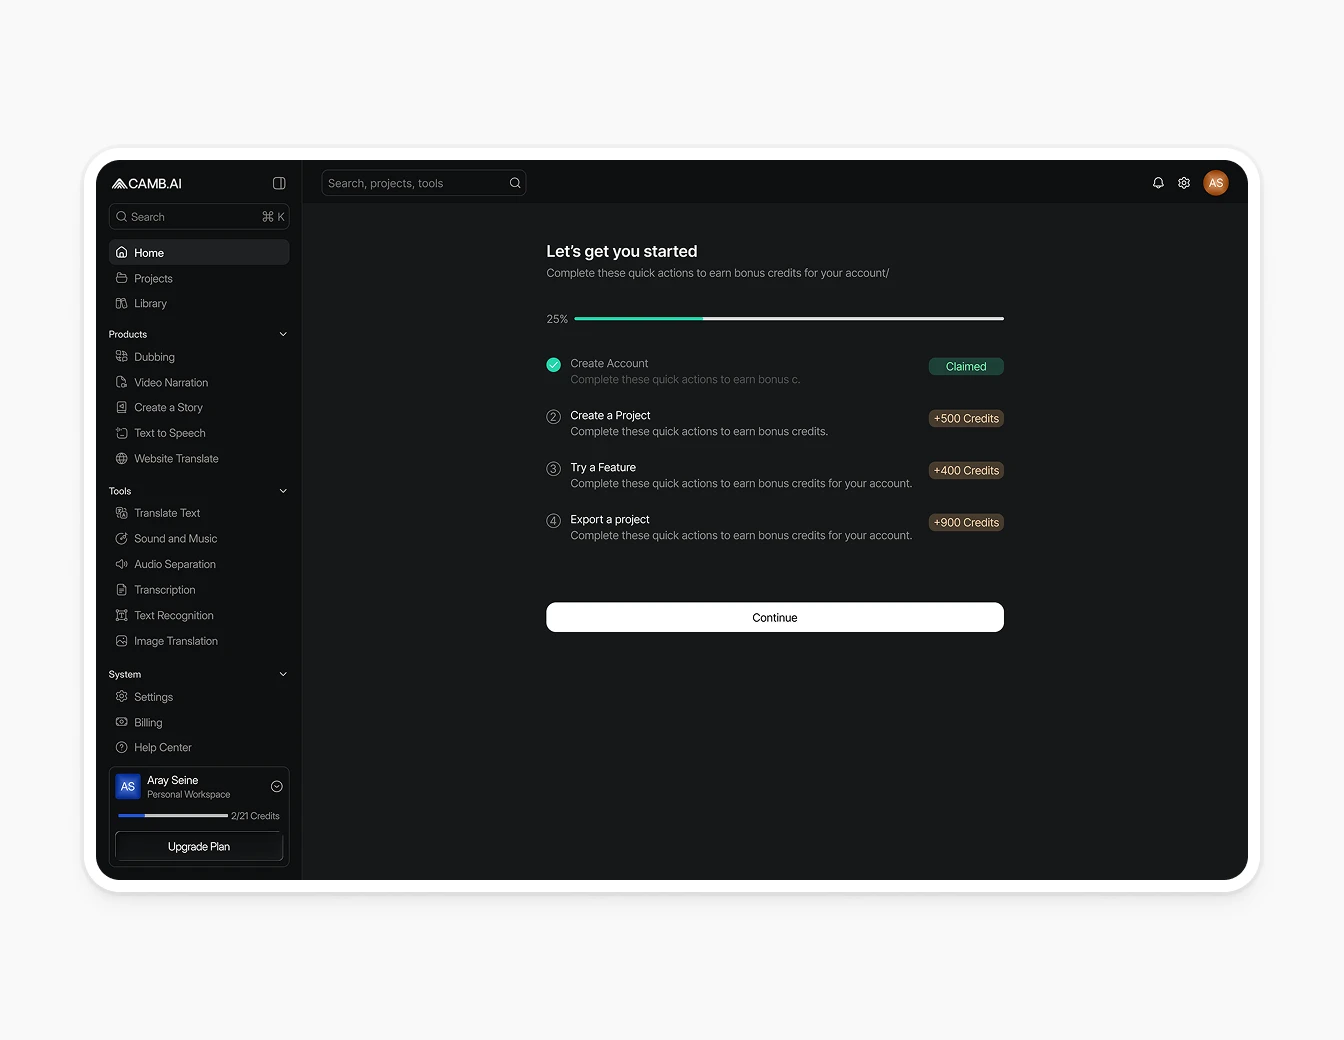Collapse the Tools section
The width and height of the screenshot is (1344, 1040).
(x=283, y=490)
